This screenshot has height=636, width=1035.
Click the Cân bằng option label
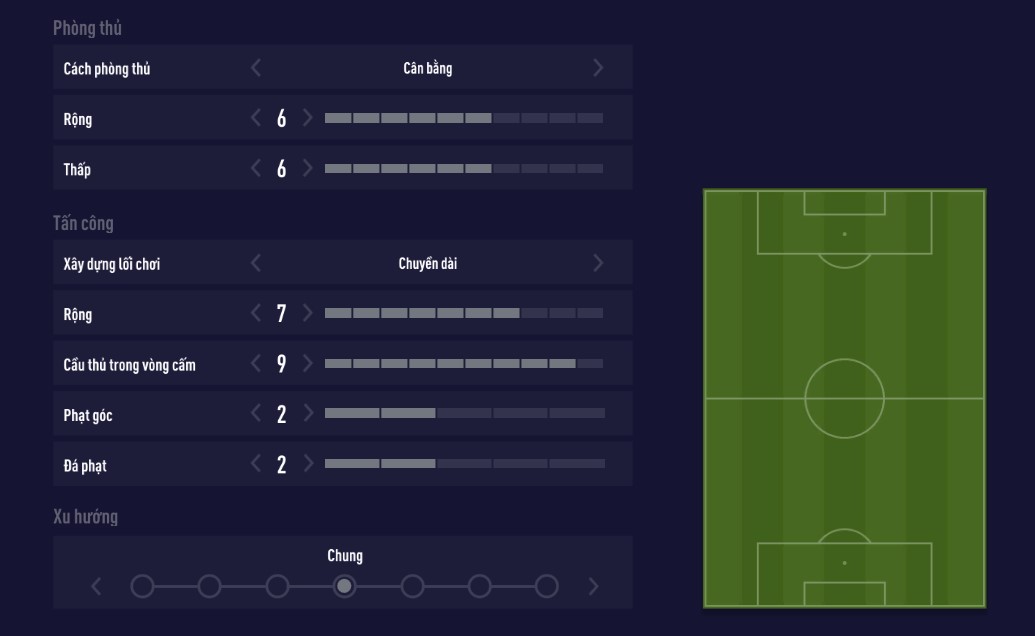(x=427, y=67)
